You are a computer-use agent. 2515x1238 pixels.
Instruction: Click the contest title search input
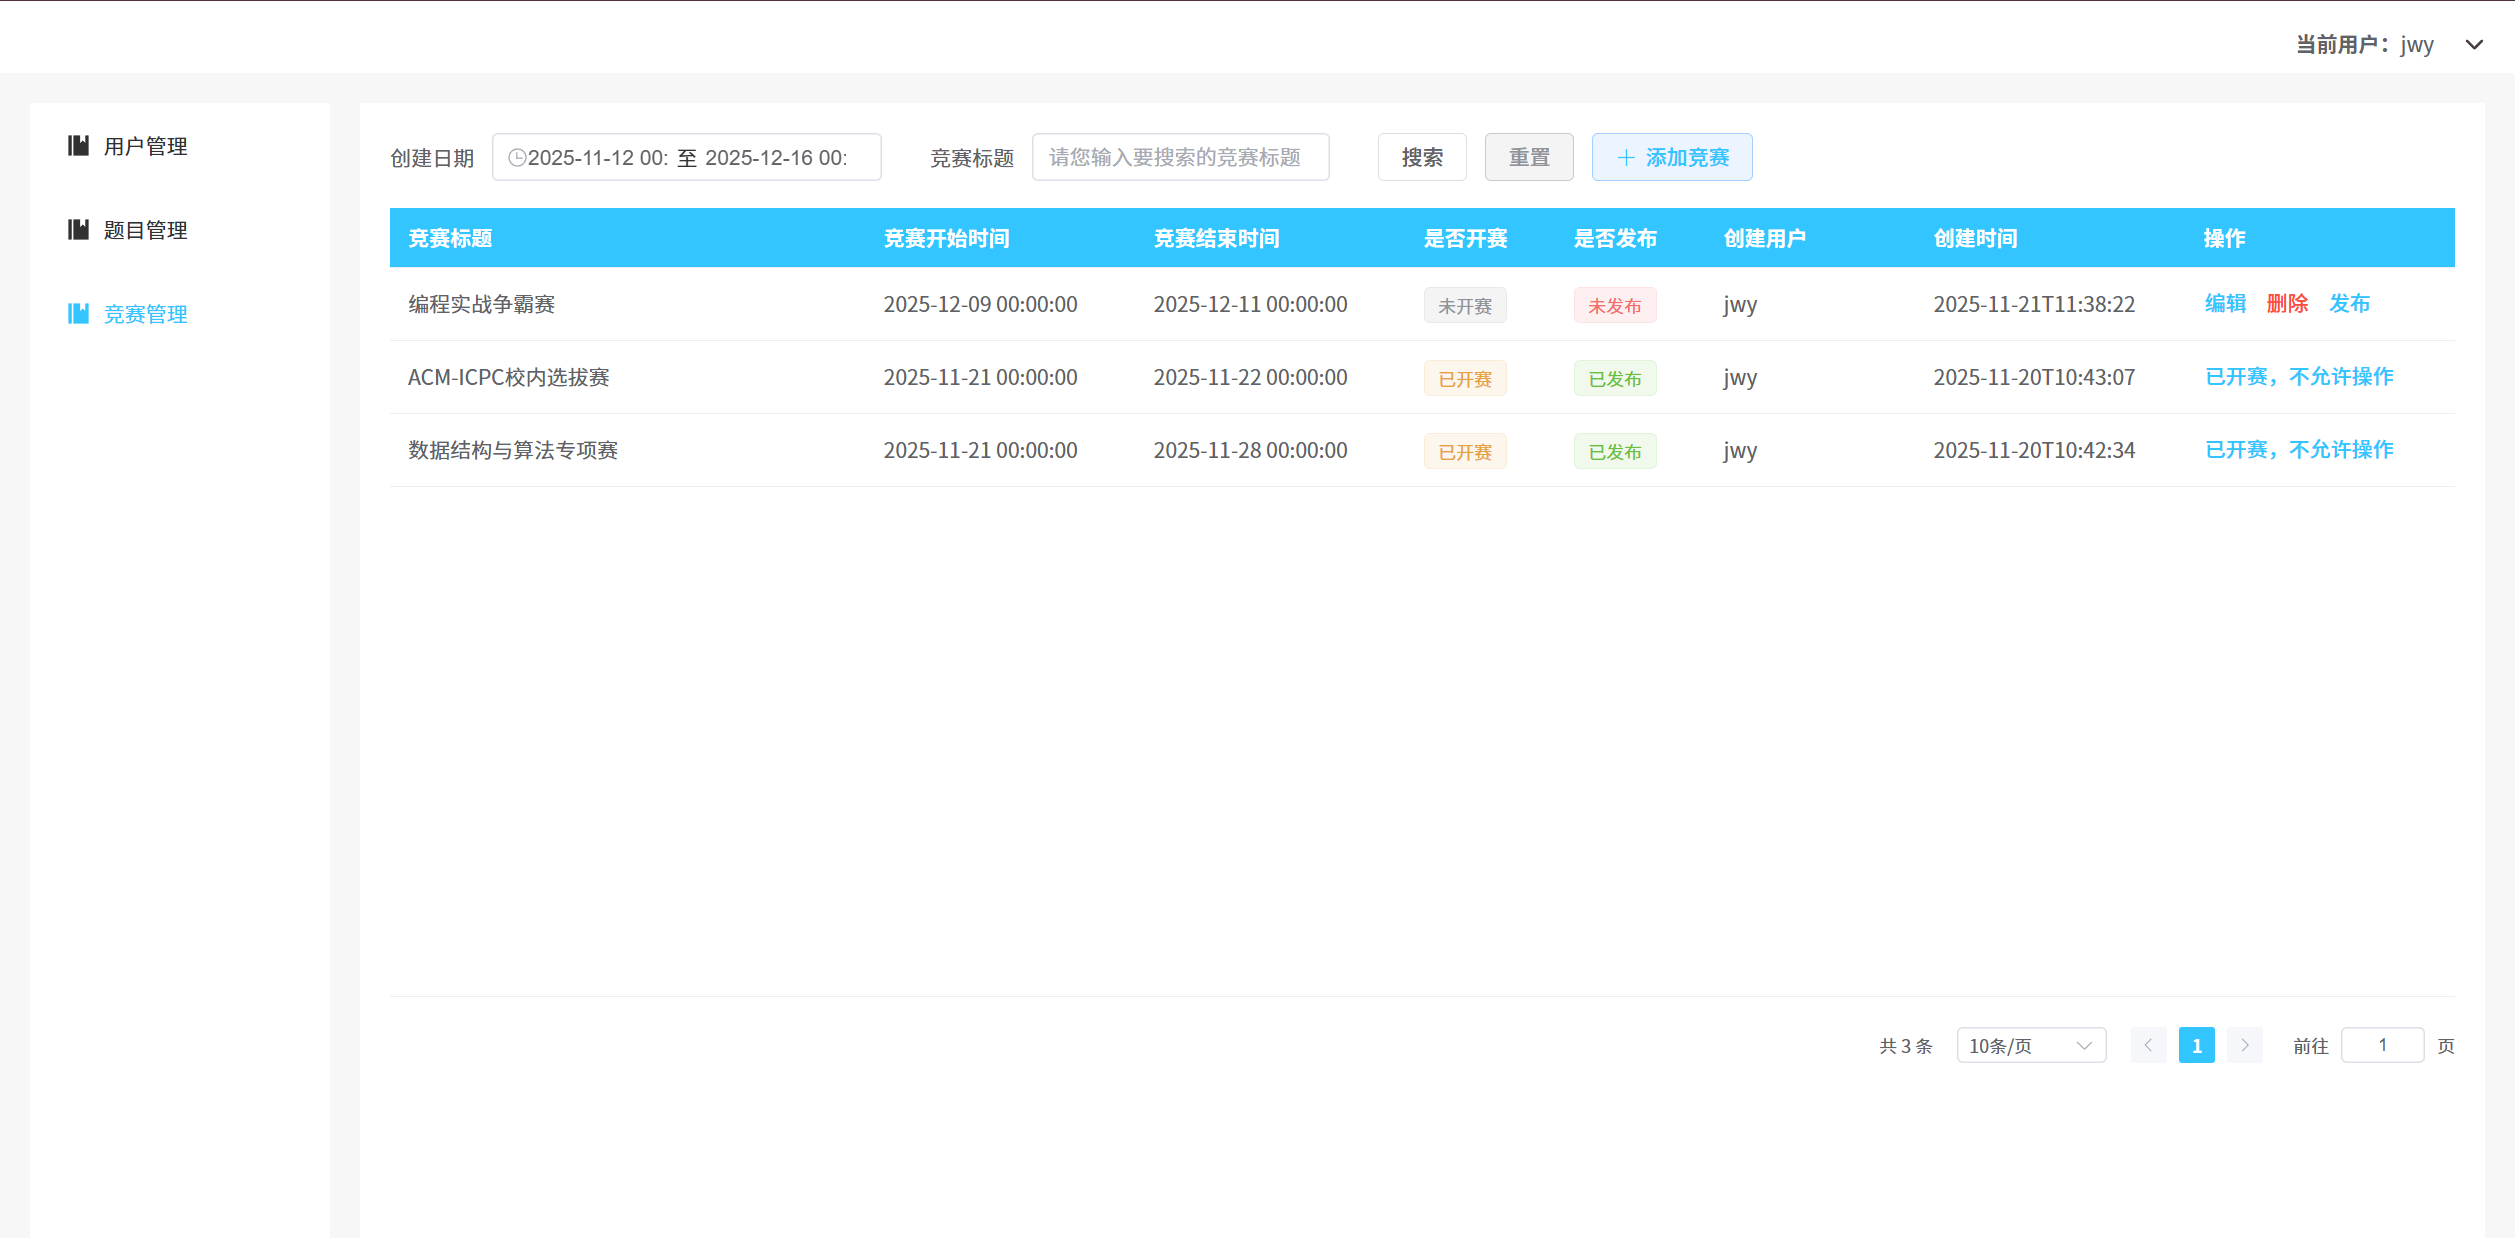(1180, 157)
